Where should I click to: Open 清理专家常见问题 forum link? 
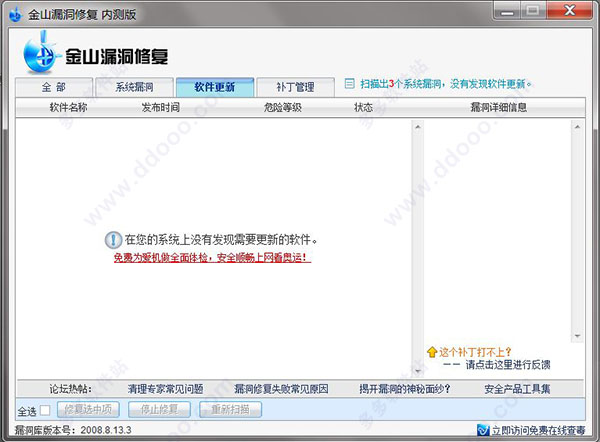coord(165,389)
